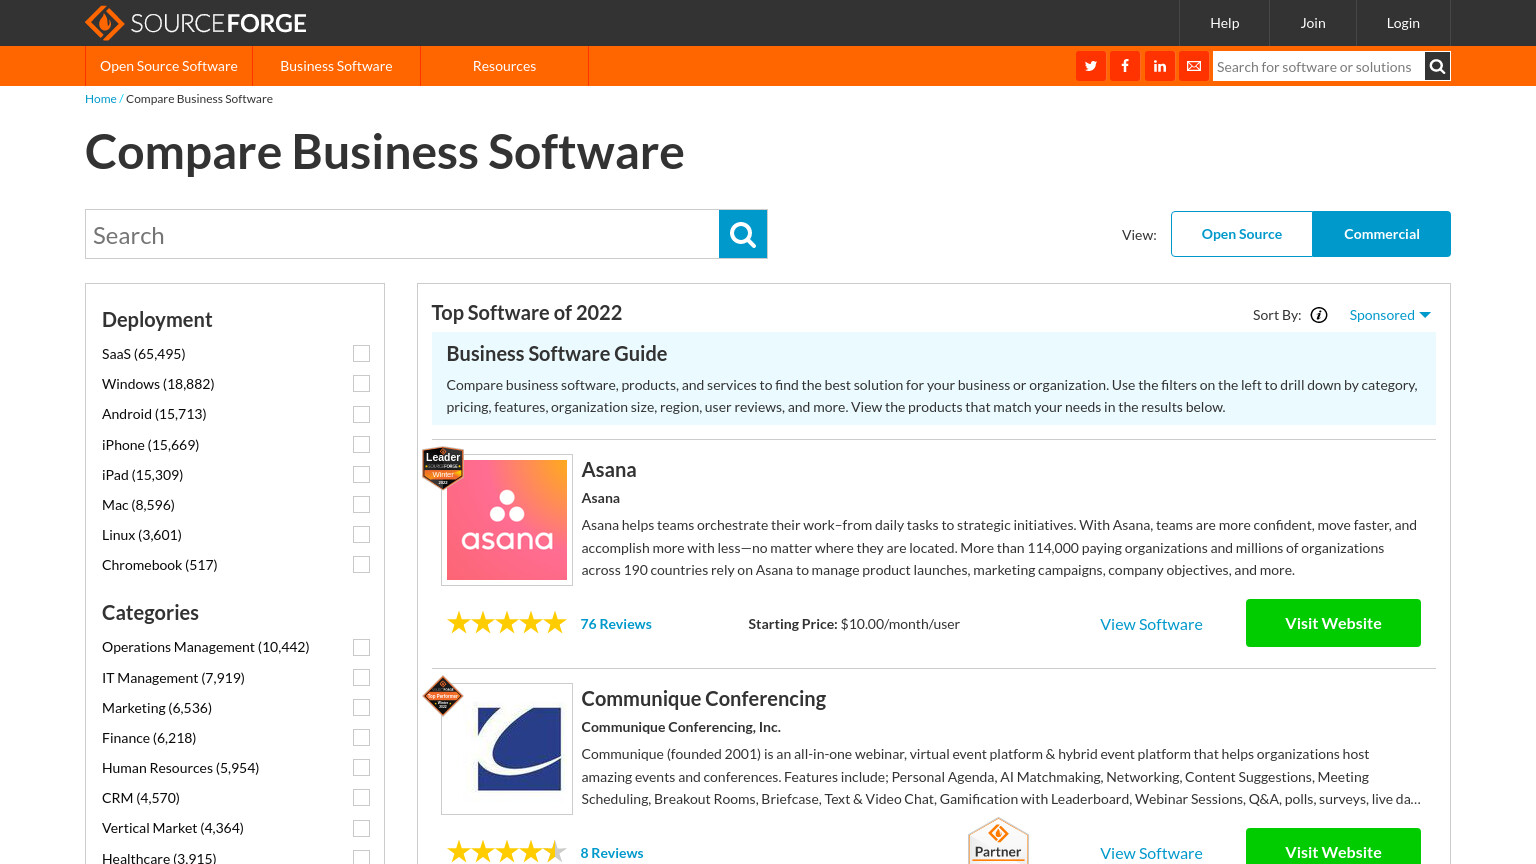Screen dimensions: 1536x864
Task: Click View Software for Communique Conferencing
Action: point(1151,853)
